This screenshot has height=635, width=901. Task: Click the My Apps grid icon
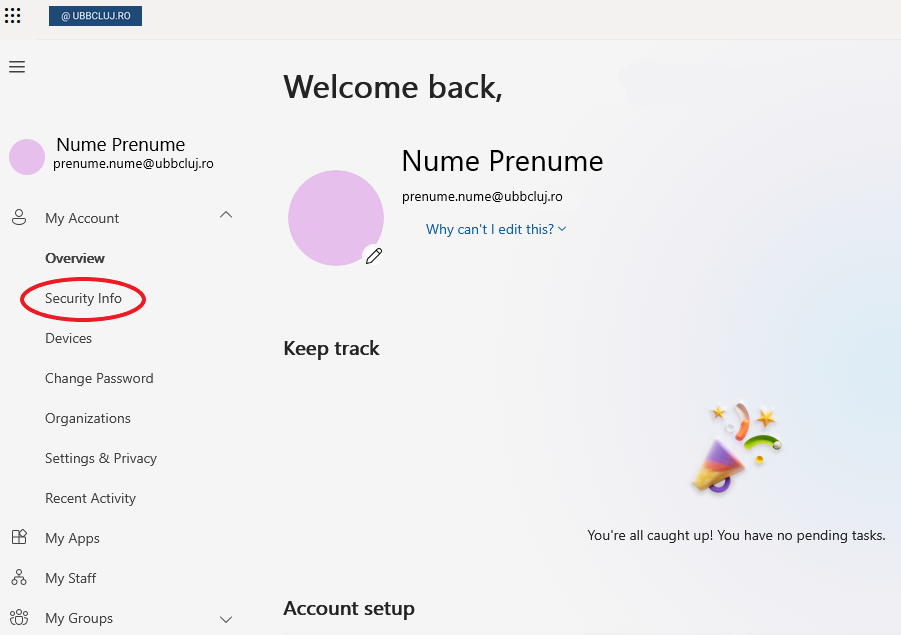[x=19, y=538]
